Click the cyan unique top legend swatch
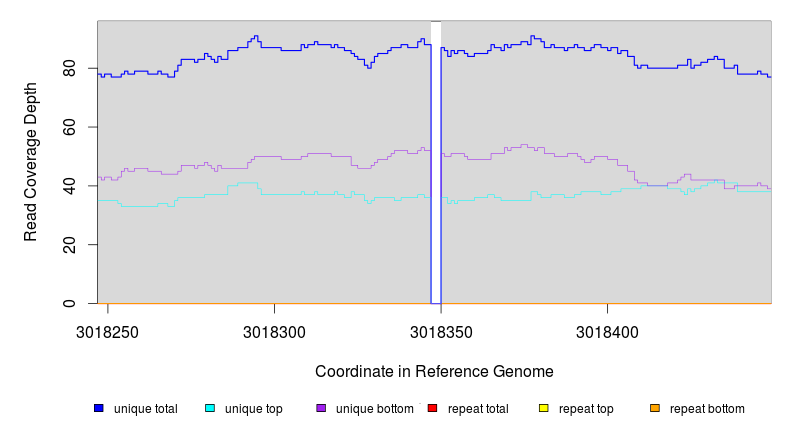 coord(210,408)
